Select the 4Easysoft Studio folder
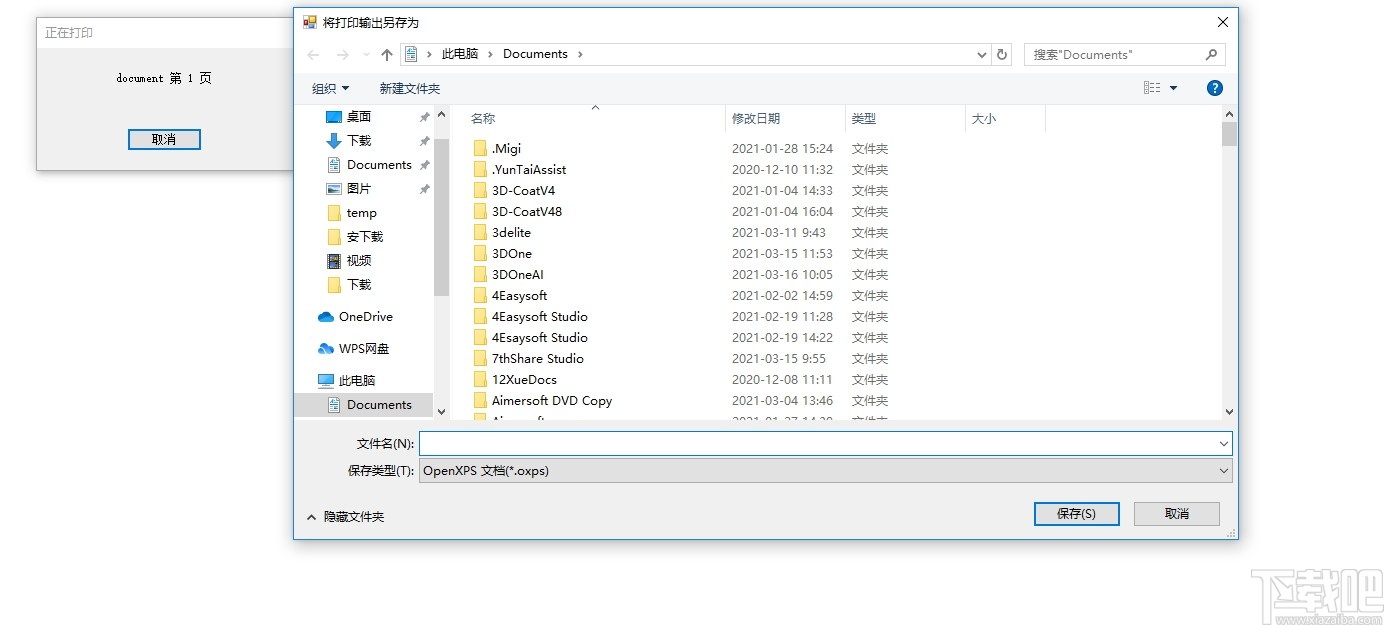The height and width of the screenshot is (625, 1386). (540, 317)
